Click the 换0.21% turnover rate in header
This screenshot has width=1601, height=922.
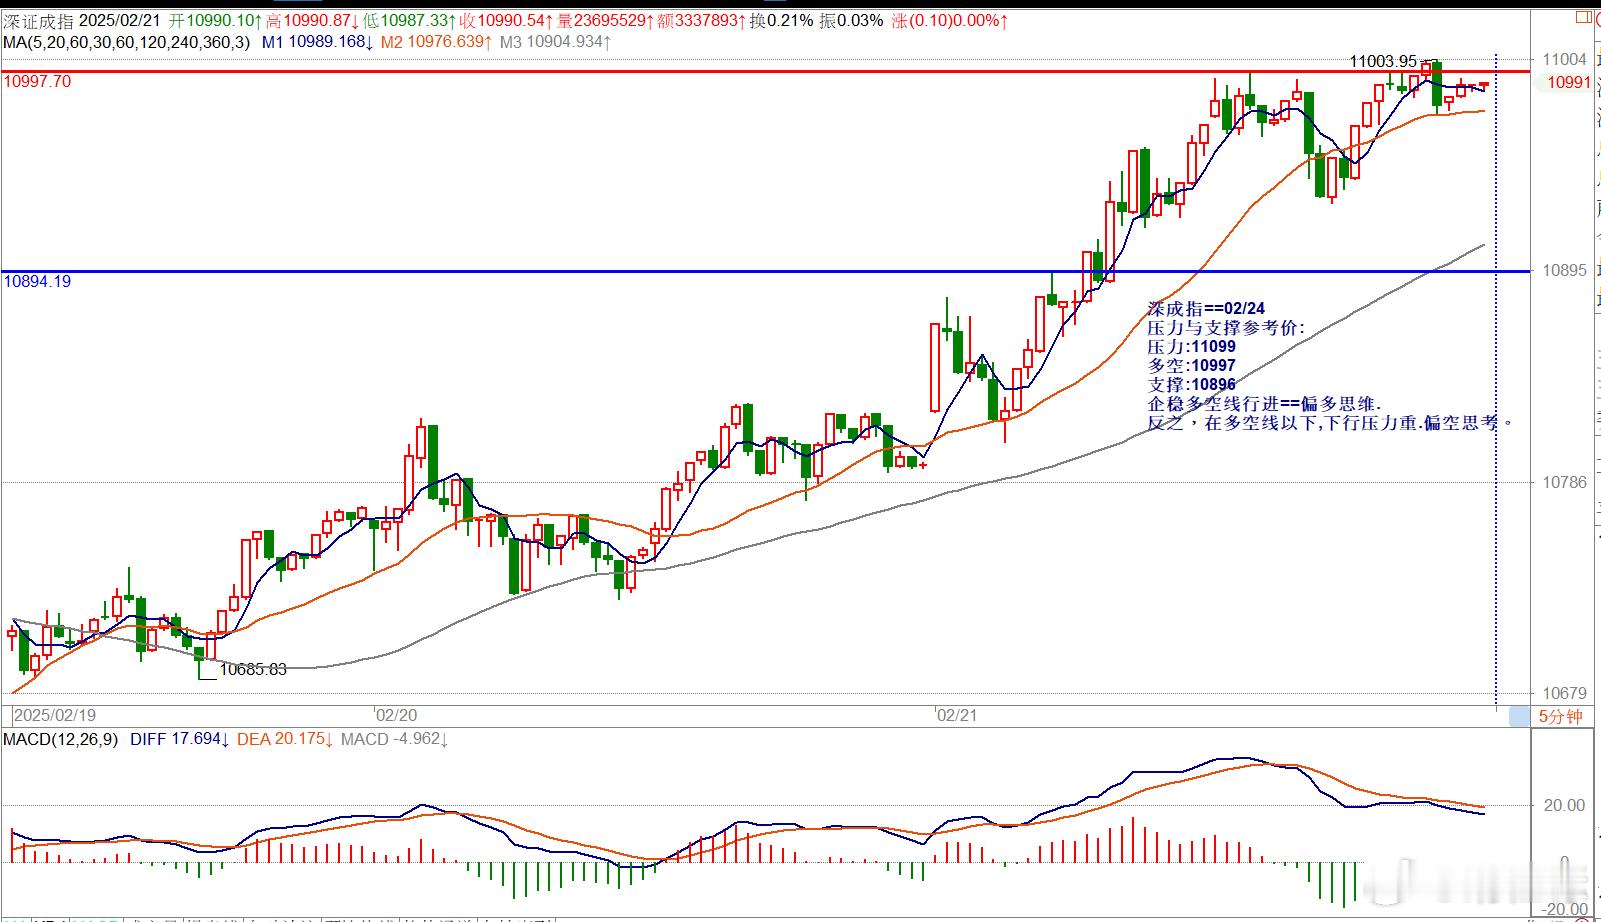(782, 21)
